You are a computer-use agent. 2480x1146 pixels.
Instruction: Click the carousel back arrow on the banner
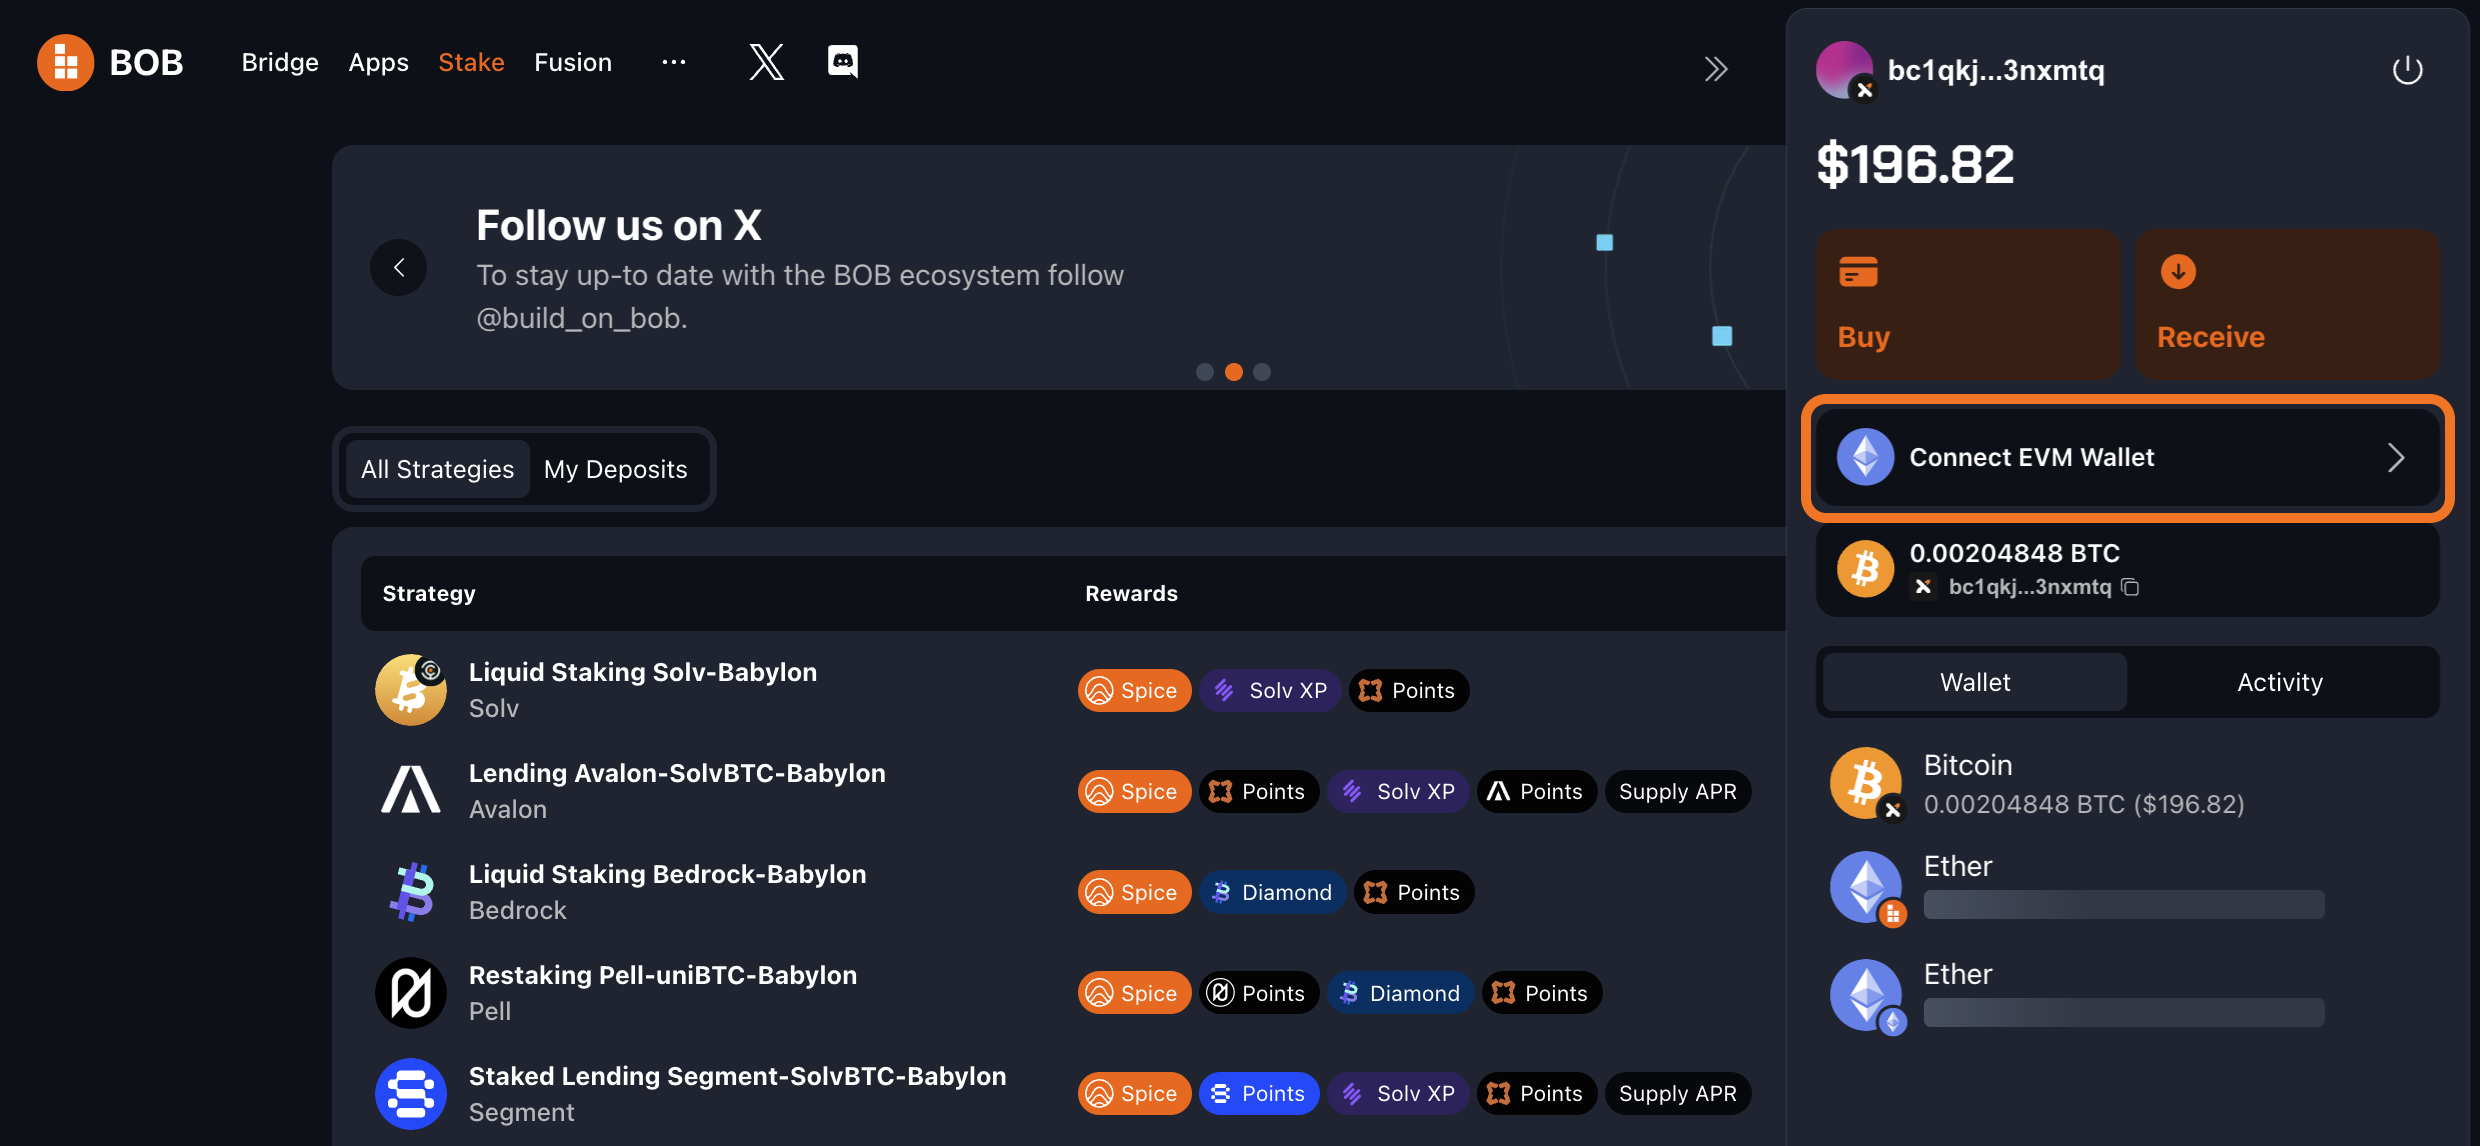[399, 267]
